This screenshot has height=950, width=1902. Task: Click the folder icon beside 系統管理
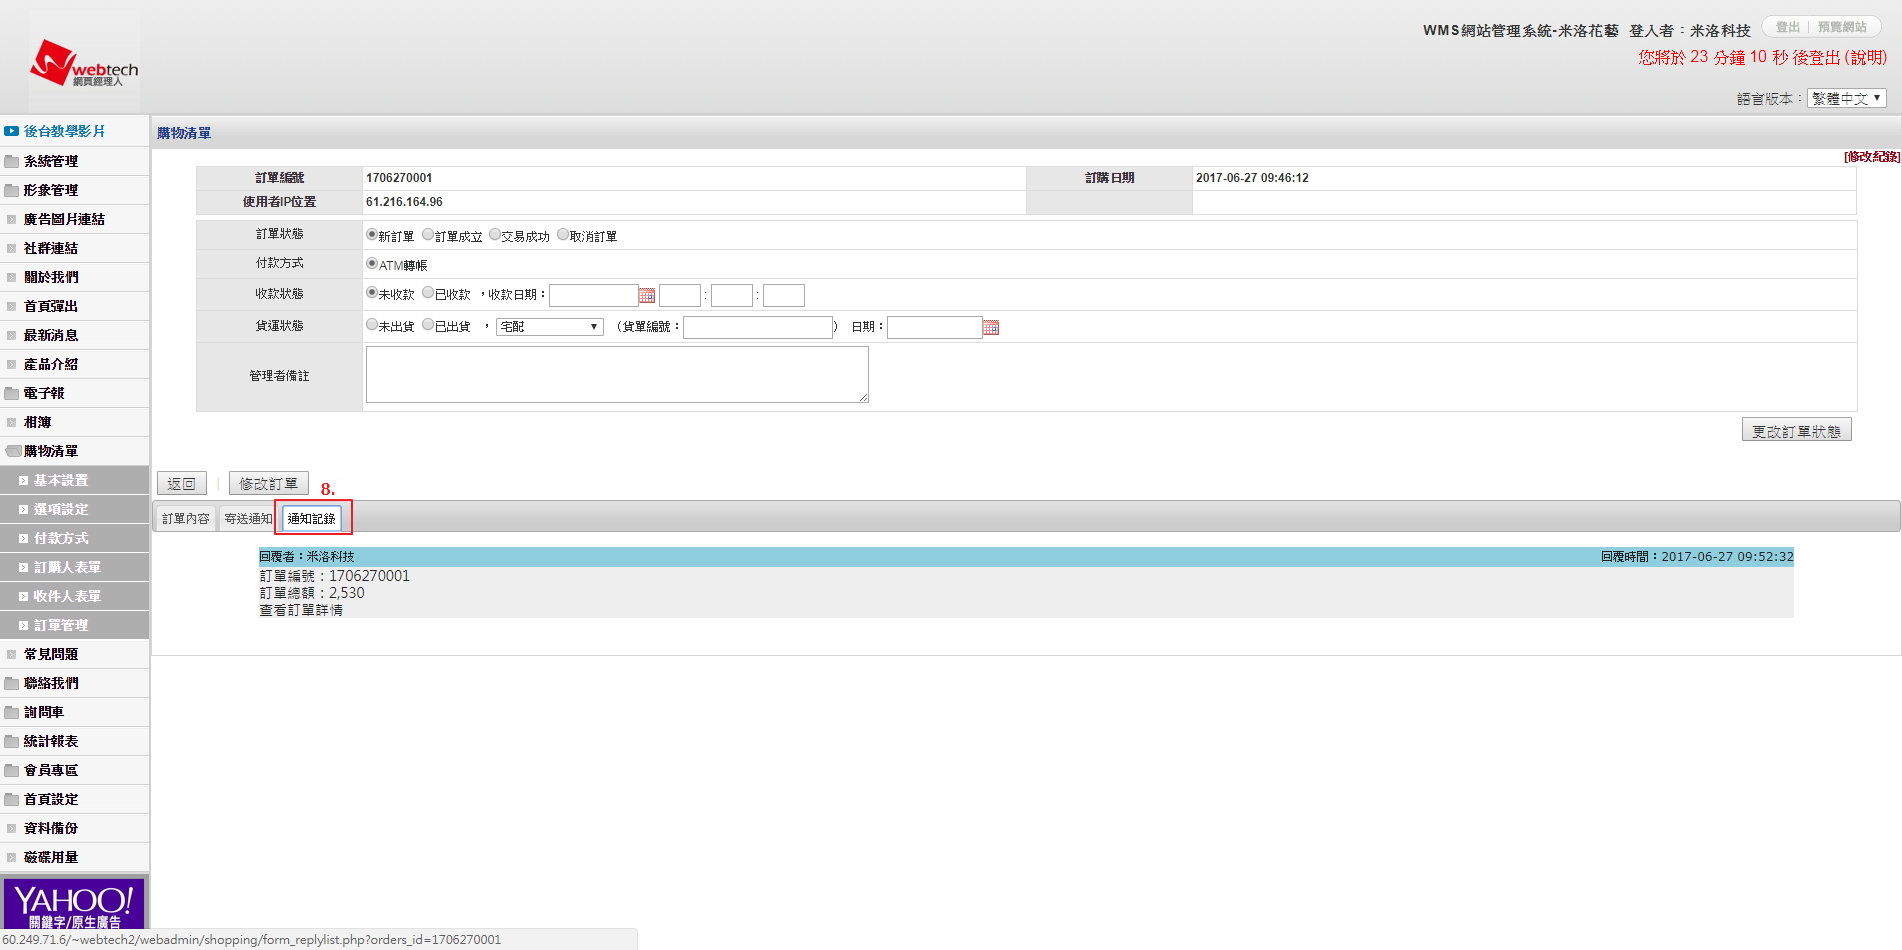coord(12,161)
